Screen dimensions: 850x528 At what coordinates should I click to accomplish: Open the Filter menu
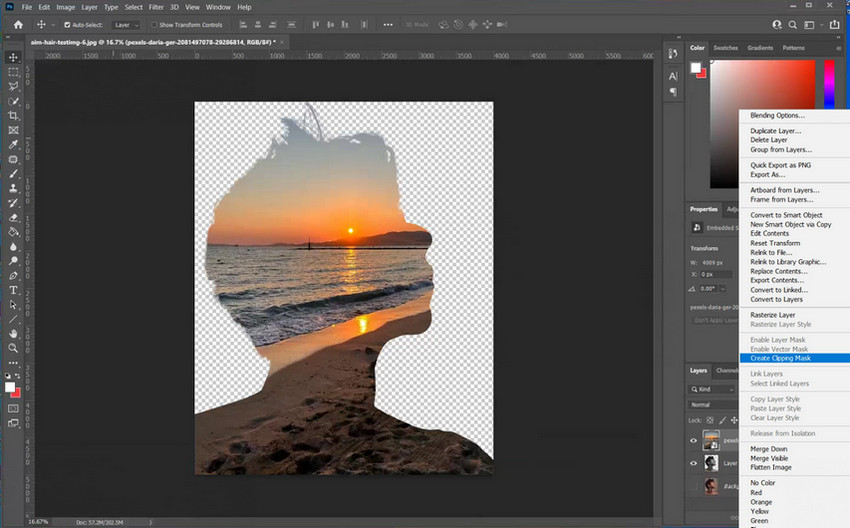pos(156,7)
